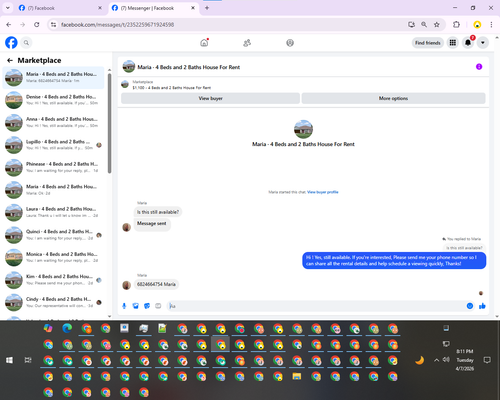500x400 pixels.
Task: Open the Chrome profile avatar
Action: [477, 24]
